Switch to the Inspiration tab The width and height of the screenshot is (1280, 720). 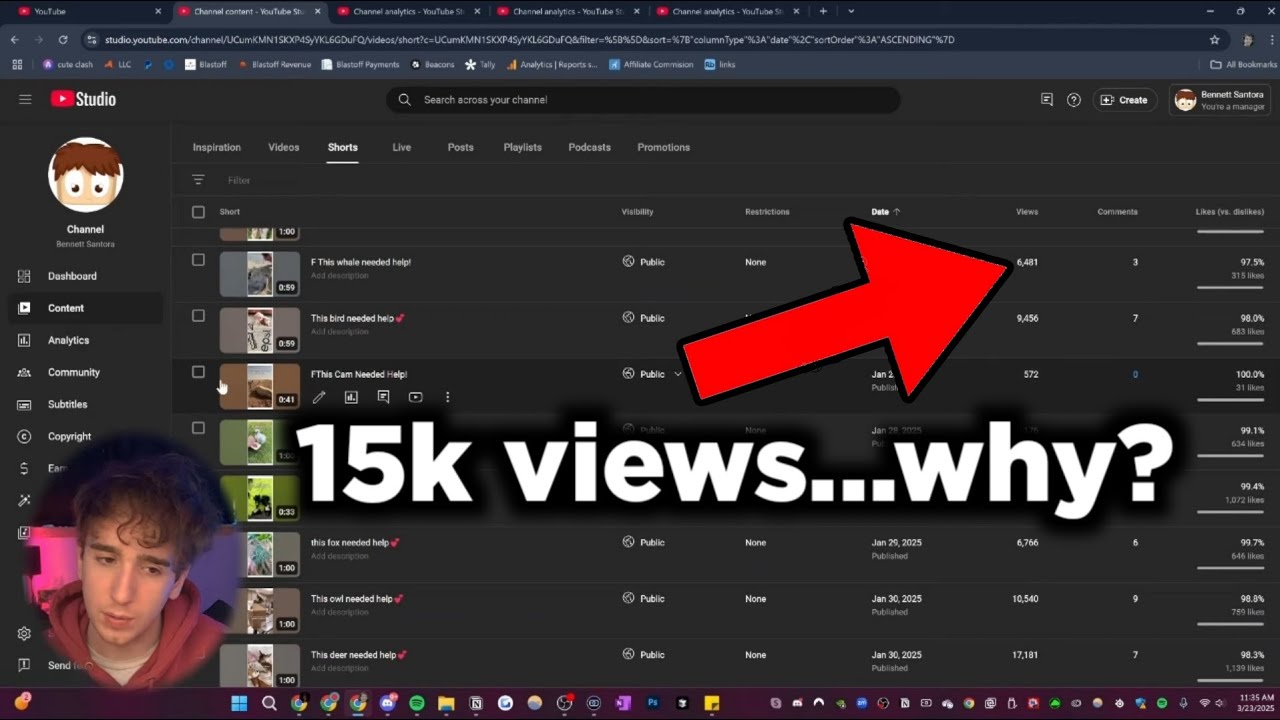(x=217, y=147)
